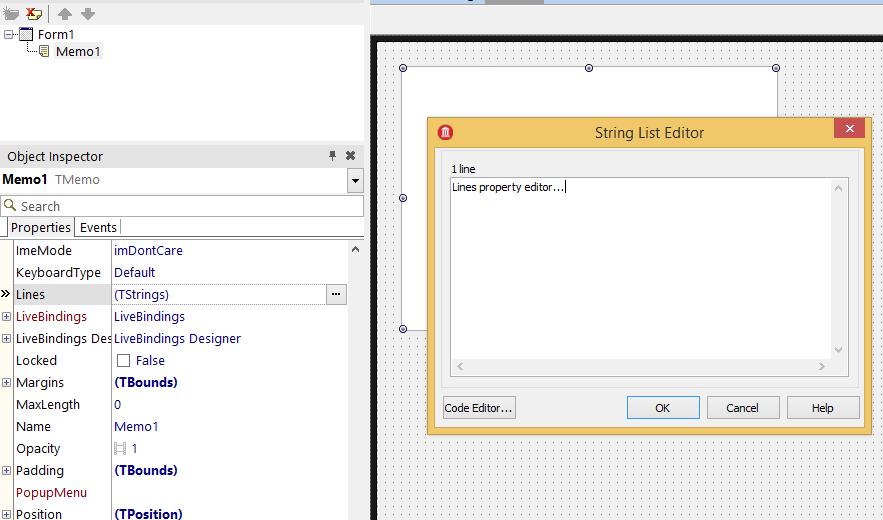Viewport: 883px width, 520px height.
Task: Switch to the Events tab
Action: click(98, 227)
